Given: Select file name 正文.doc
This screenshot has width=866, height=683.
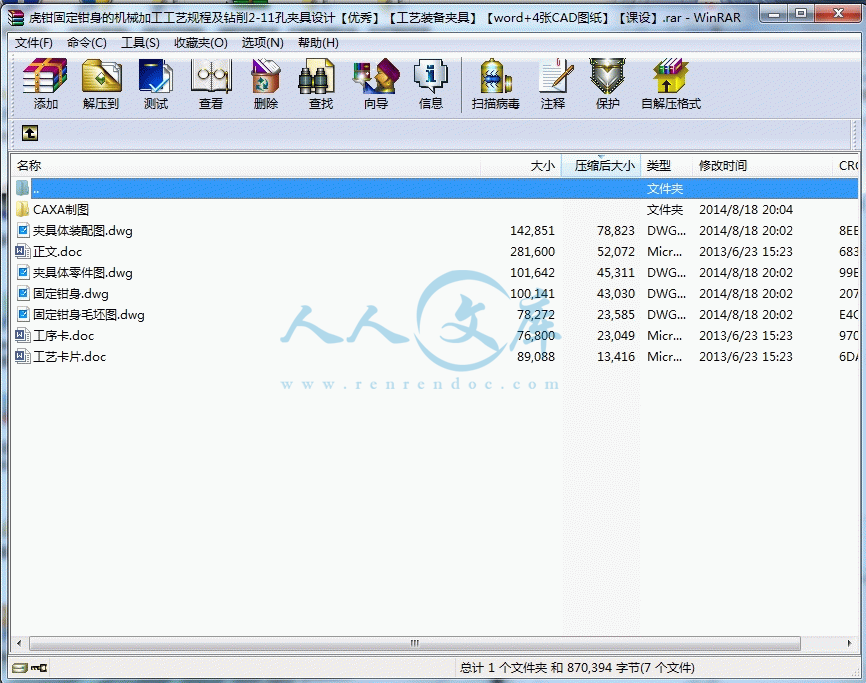Looking at the screenshot, I should [x=57, y=251].
